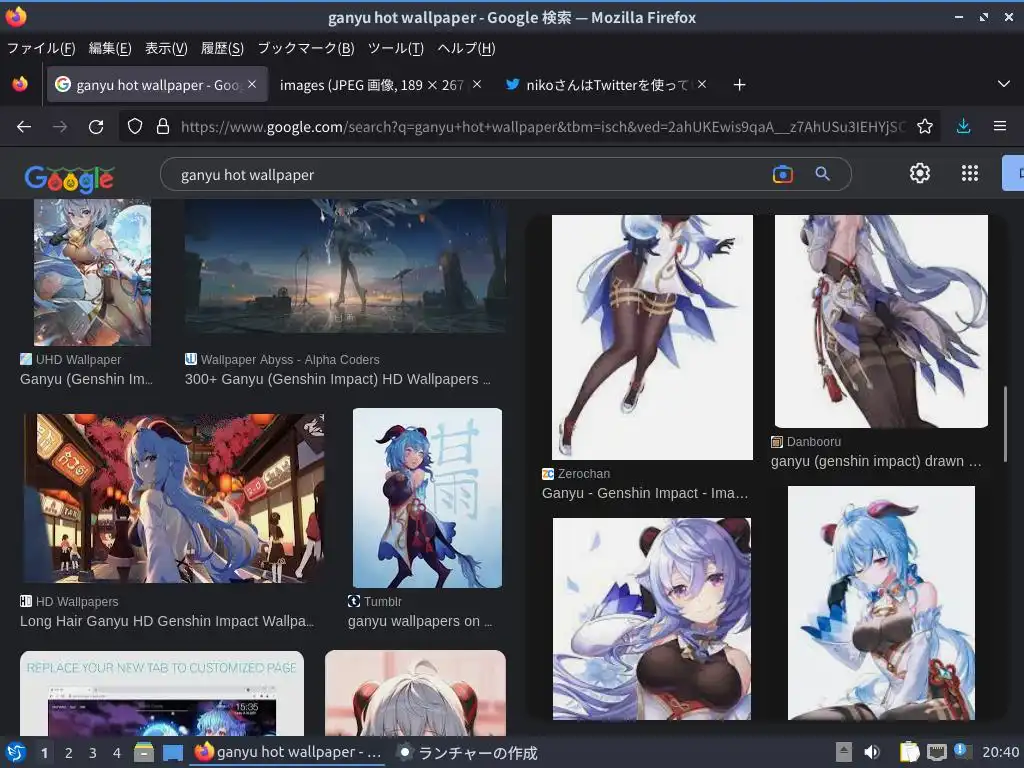
Task: Select the ランチャーの作成 taskbar window
Action: [468, 753]
